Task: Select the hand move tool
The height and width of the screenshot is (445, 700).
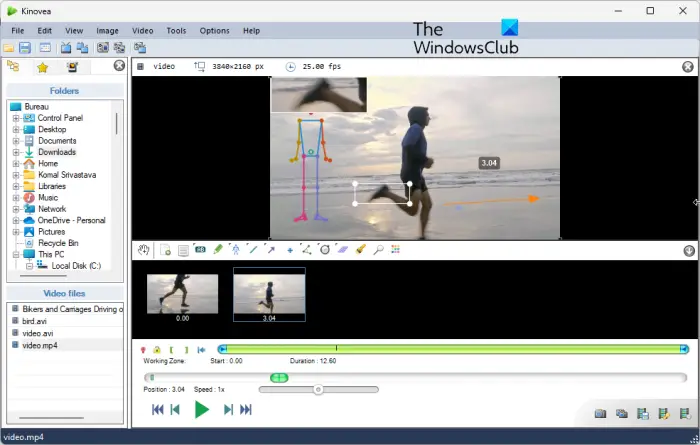Action: [x=143, y=249]
